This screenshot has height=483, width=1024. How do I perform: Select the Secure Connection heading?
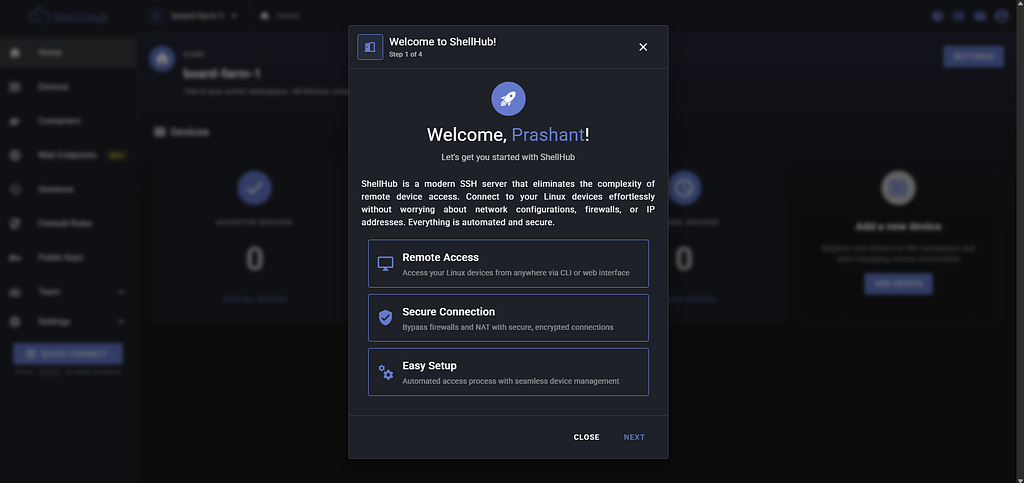tap(449, 311)
